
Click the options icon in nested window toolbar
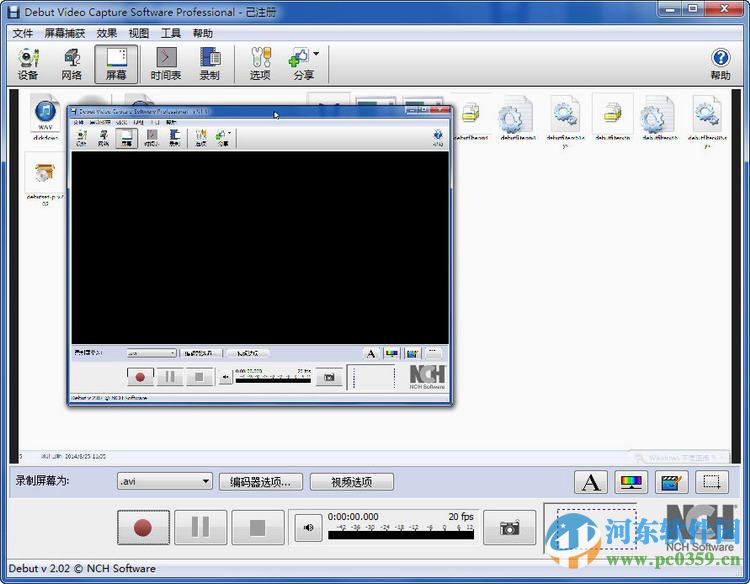pyautogui.click(x=201, y=137)
